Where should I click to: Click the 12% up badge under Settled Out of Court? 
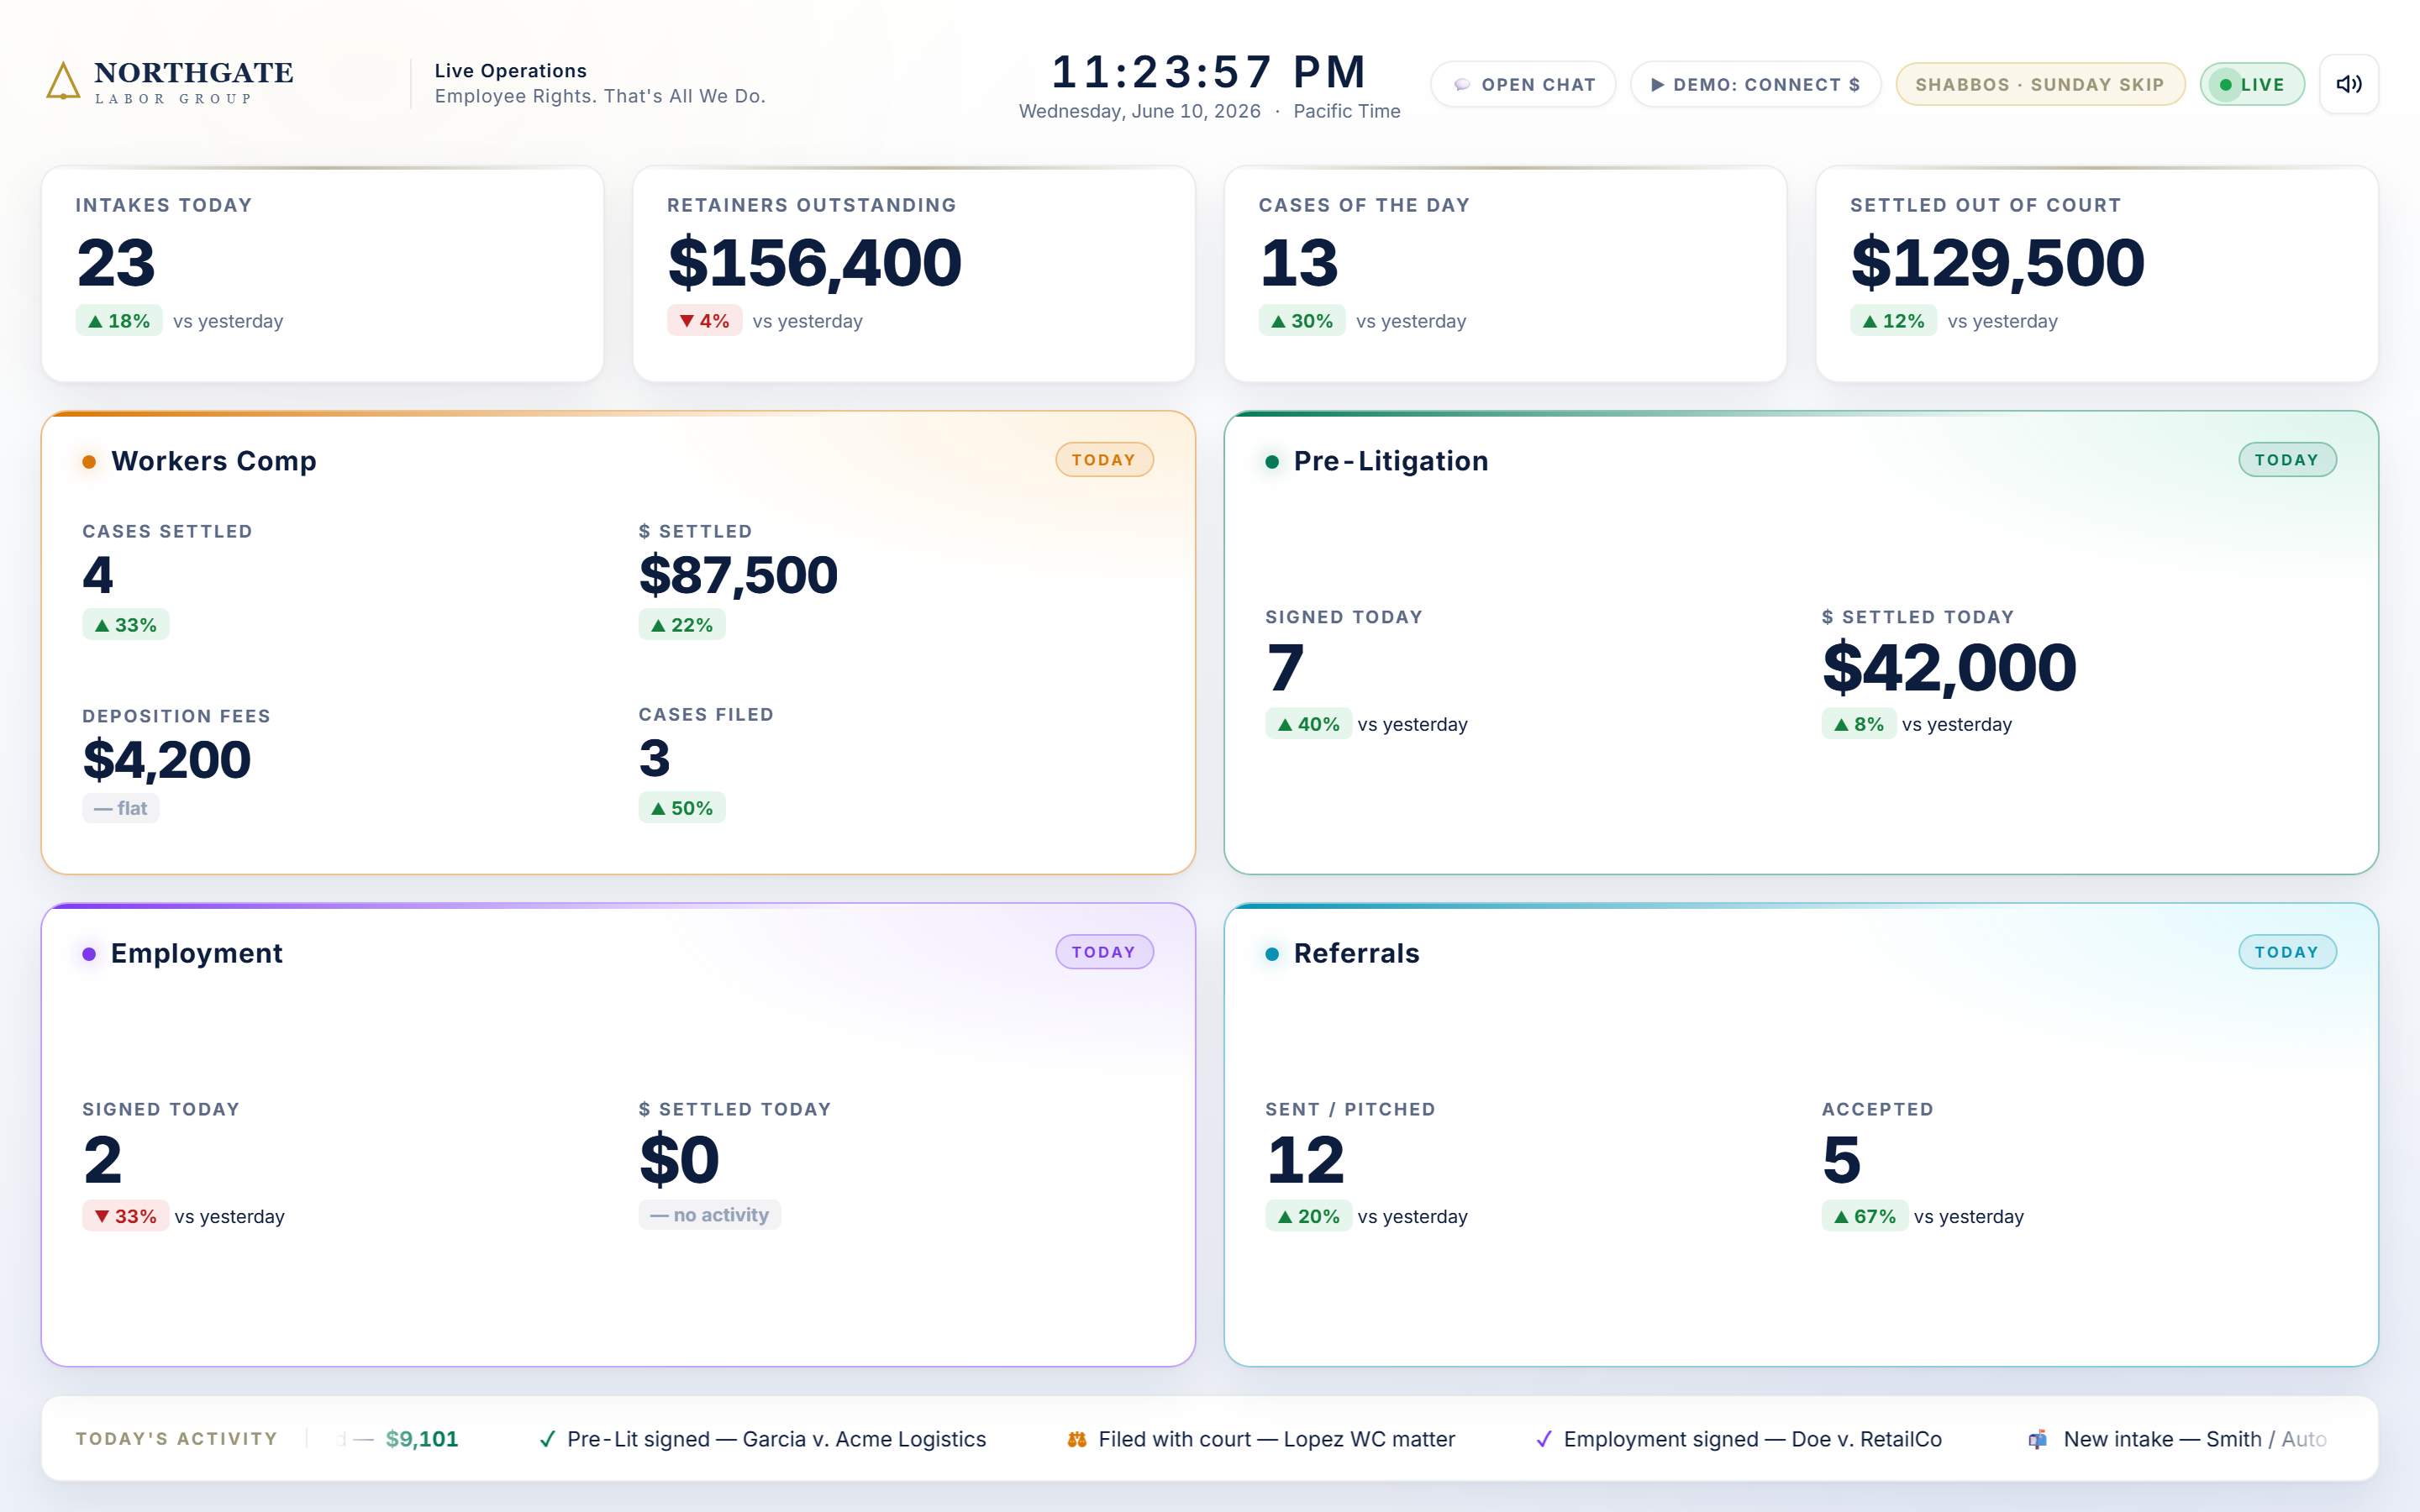(1893, 321)
